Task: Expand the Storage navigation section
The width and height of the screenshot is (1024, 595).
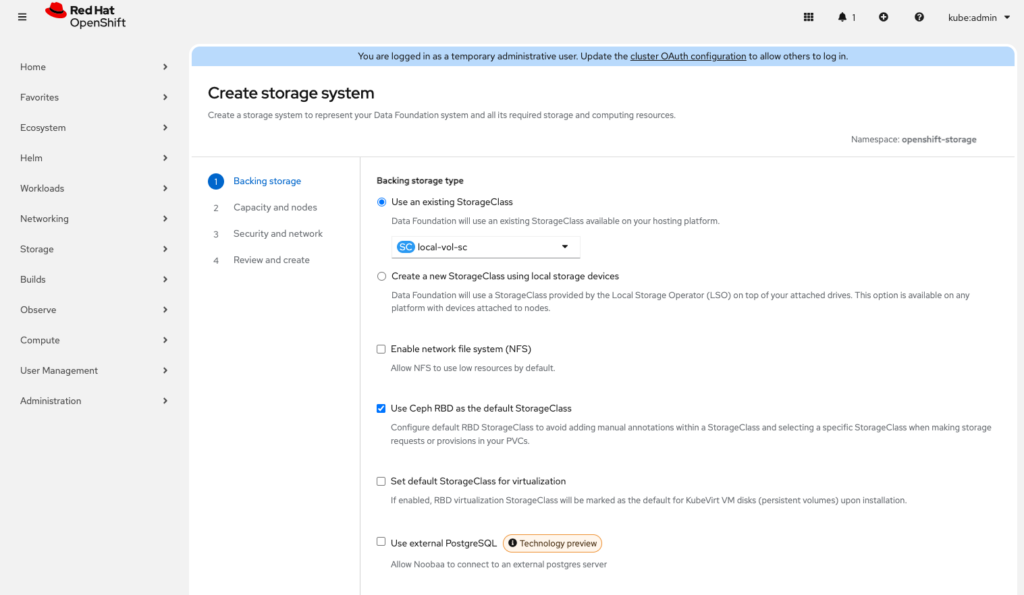Action: click(94, 249)
